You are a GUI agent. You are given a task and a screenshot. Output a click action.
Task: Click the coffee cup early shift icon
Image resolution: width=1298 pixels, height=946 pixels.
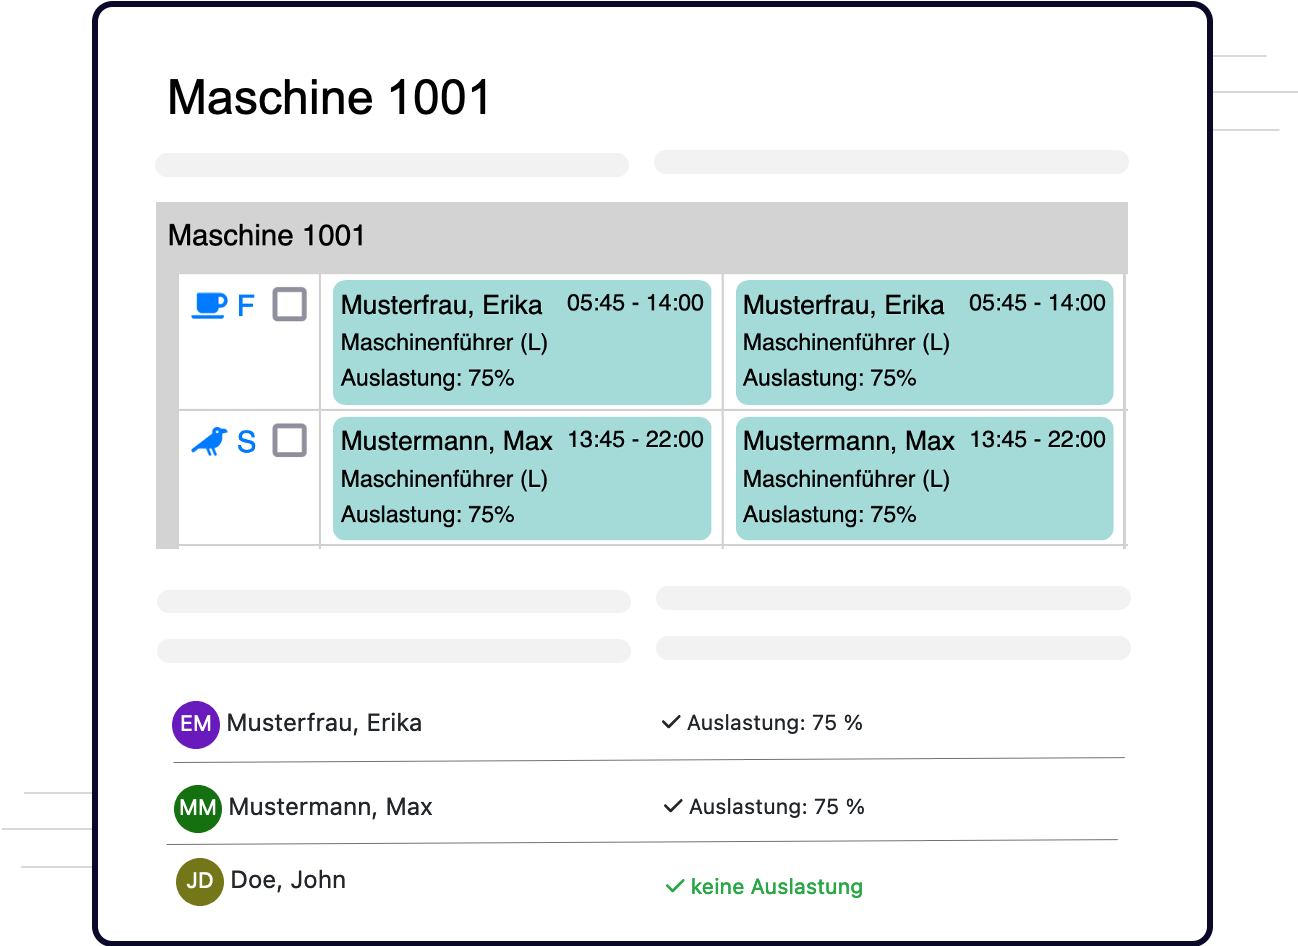click(209, 305)
